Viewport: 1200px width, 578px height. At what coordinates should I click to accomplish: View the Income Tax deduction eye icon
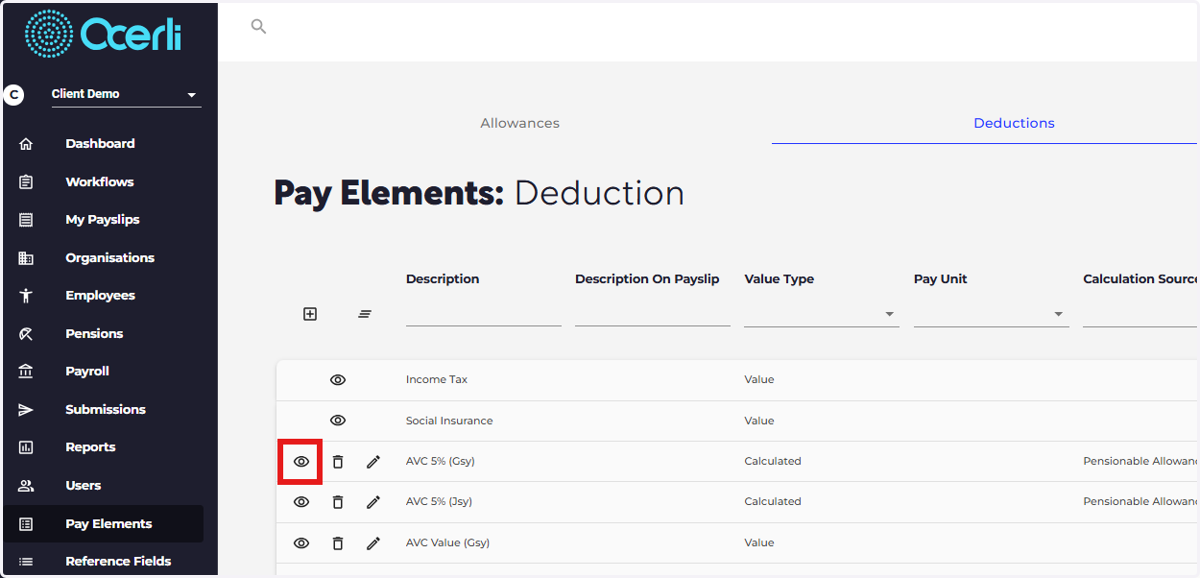point(338,380)
